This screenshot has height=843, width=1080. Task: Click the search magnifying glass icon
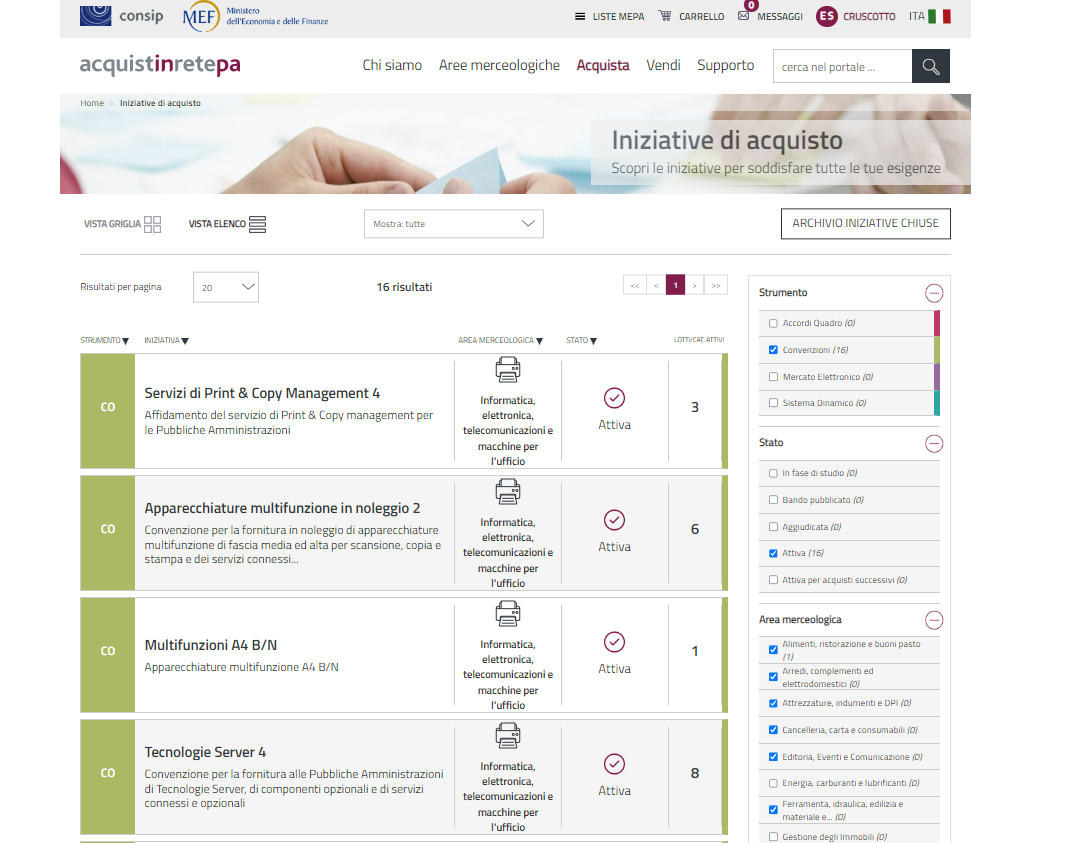click(931, 67)
